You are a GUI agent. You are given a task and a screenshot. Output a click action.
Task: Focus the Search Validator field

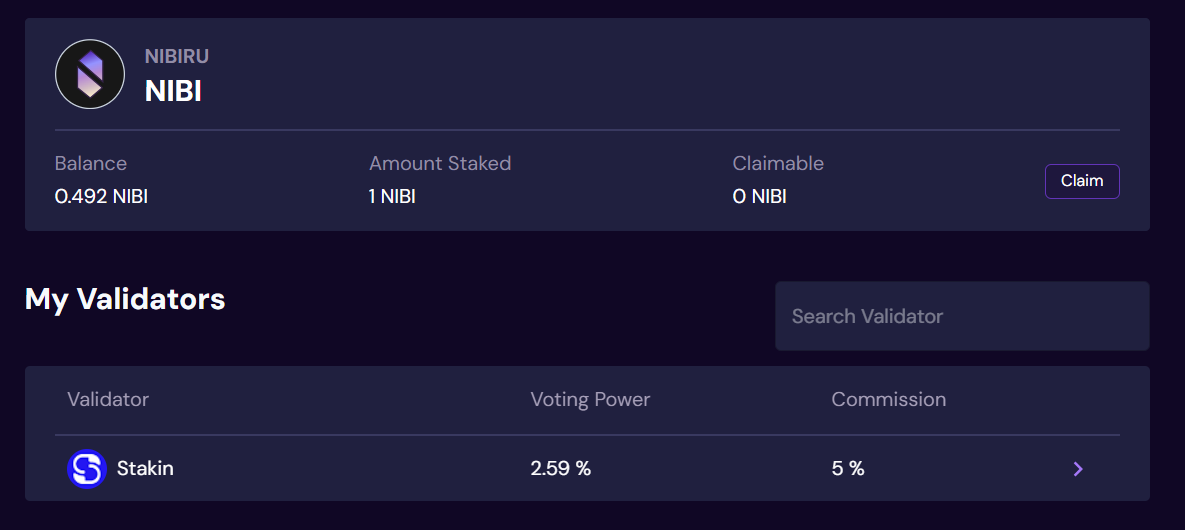(x=962, y=316)
